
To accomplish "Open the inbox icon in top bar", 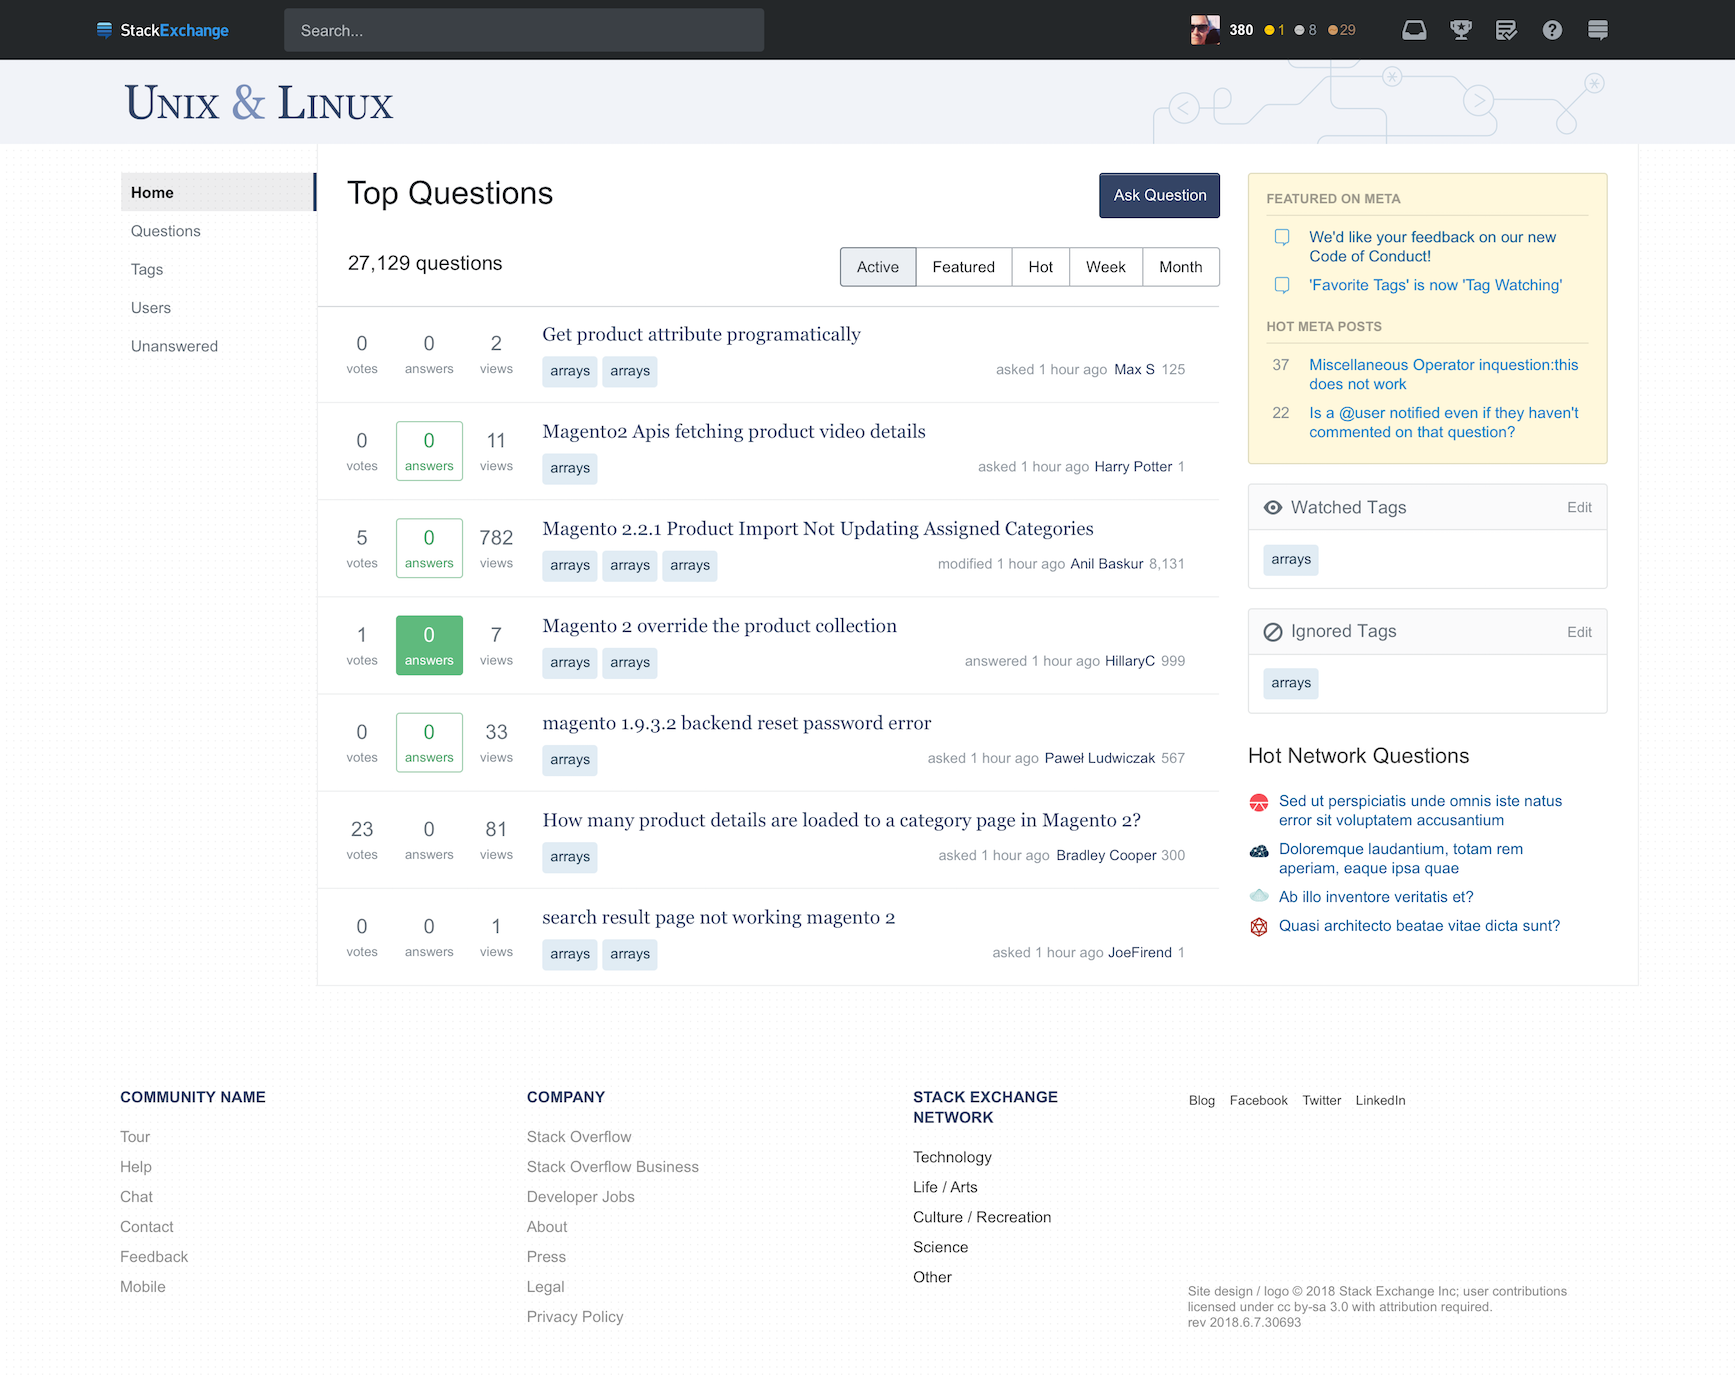I will [x=1414, y=30].
